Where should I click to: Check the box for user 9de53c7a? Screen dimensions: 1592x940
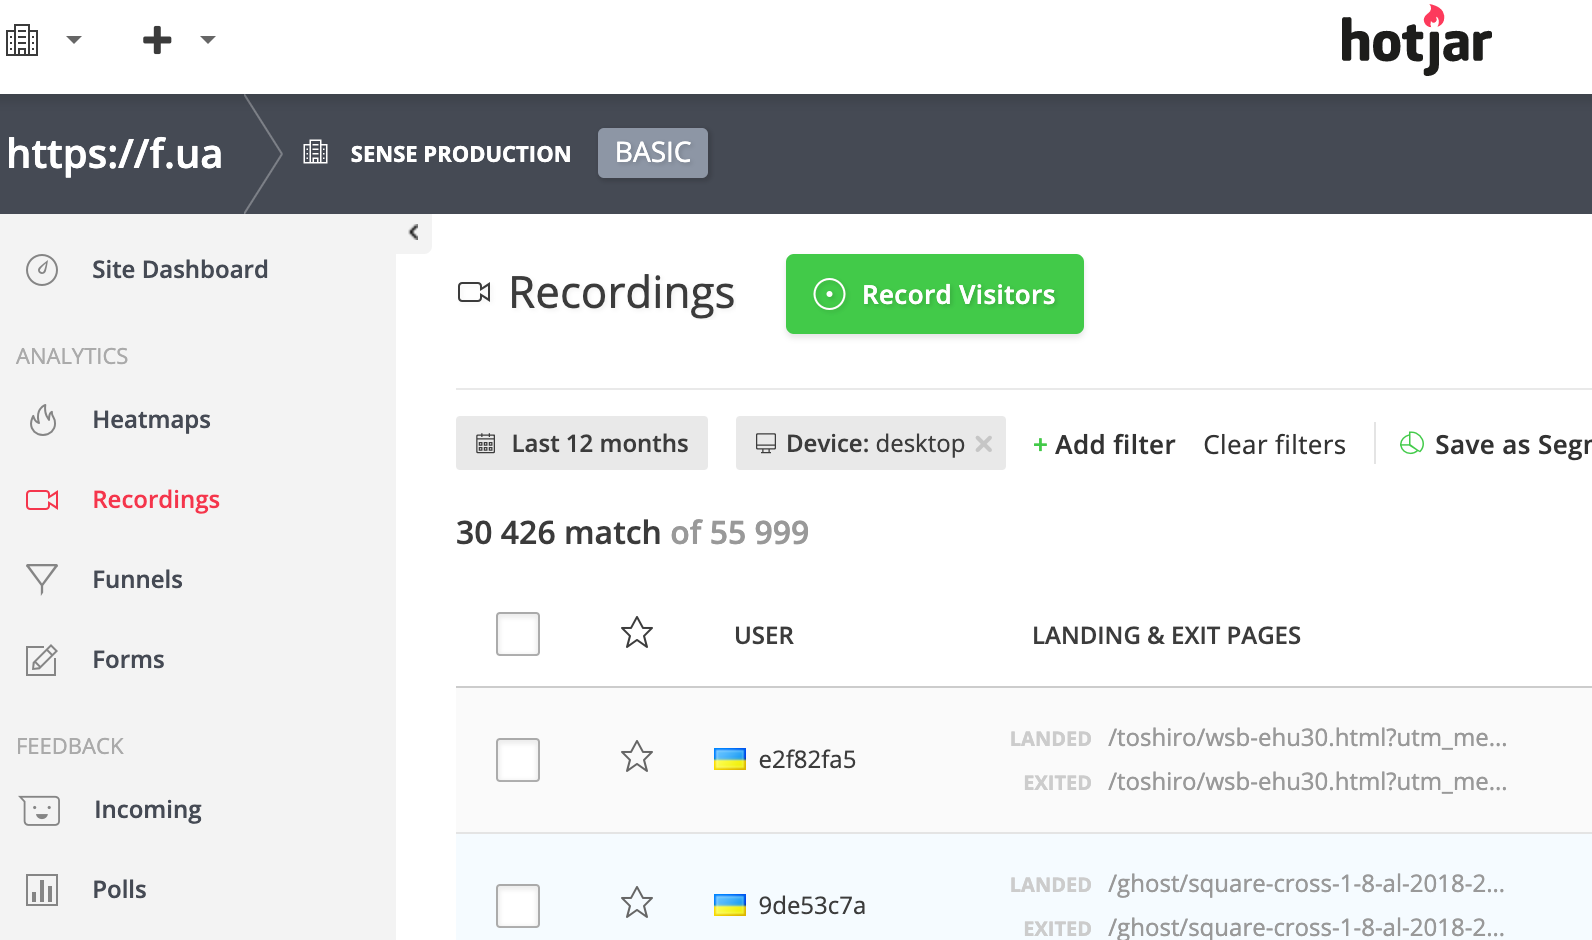[518, 905]
